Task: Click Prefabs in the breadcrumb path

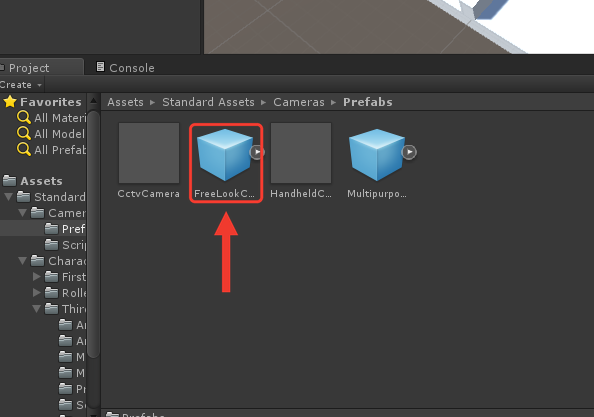Action: pos(368,102)
